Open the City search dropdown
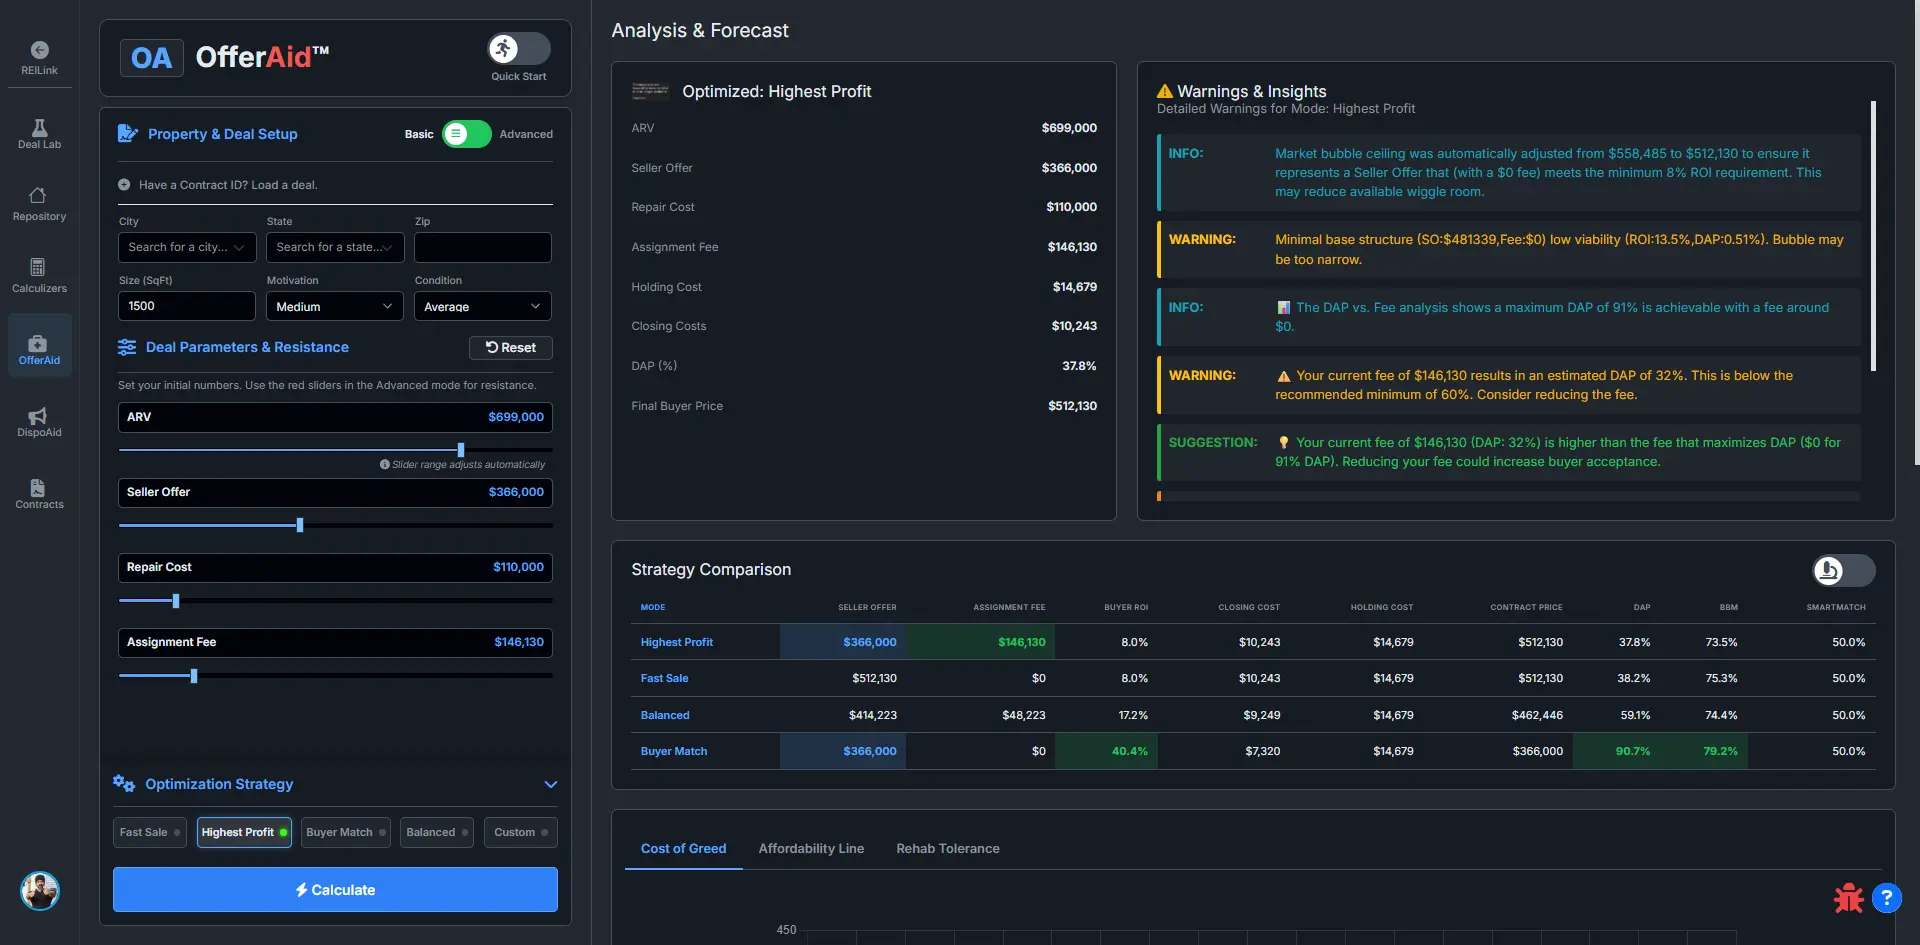This screenshot has width=1920, height=945. point(187,247)
